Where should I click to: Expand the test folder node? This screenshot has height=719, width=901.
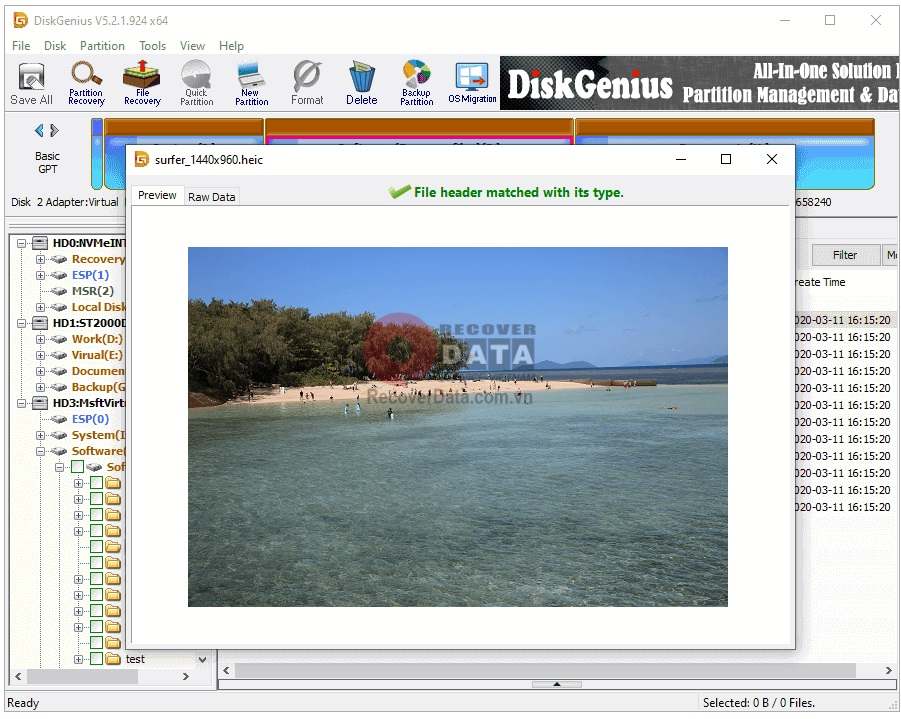pyautogui.click(x=78, y=659)
